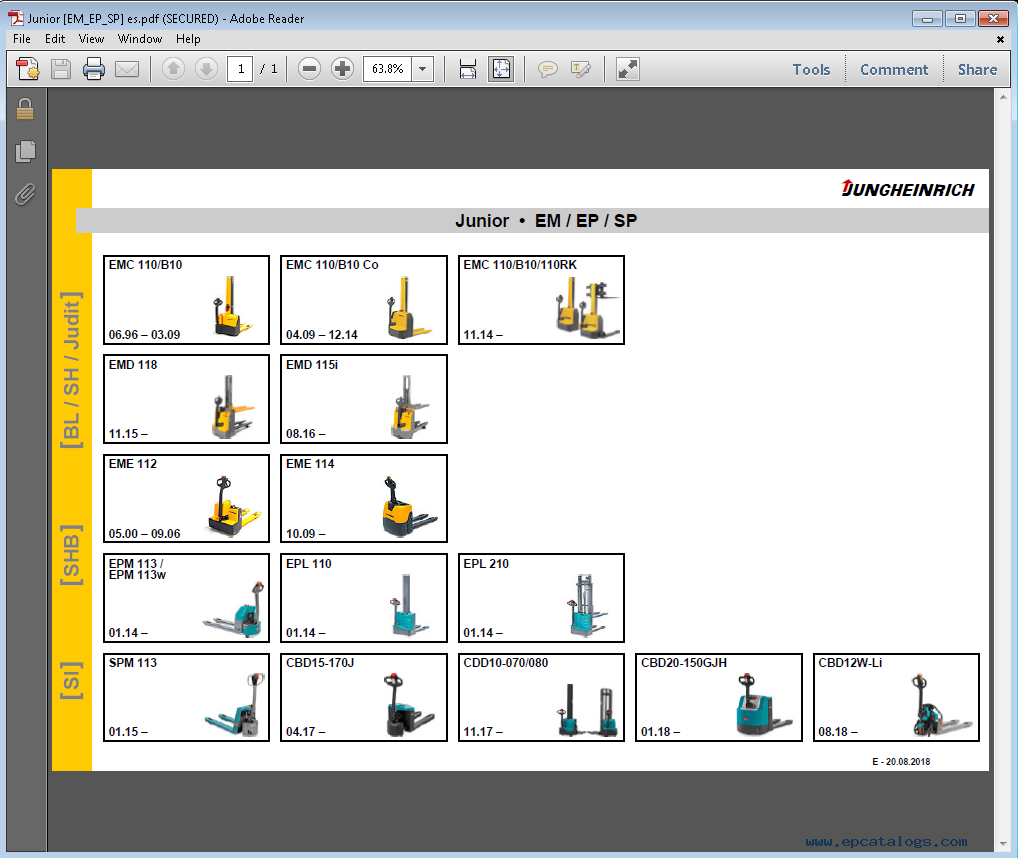The image size is (1018, 858).
Task: Open the EMC 110/B10 Co box
Action: (x=364, y=300)
